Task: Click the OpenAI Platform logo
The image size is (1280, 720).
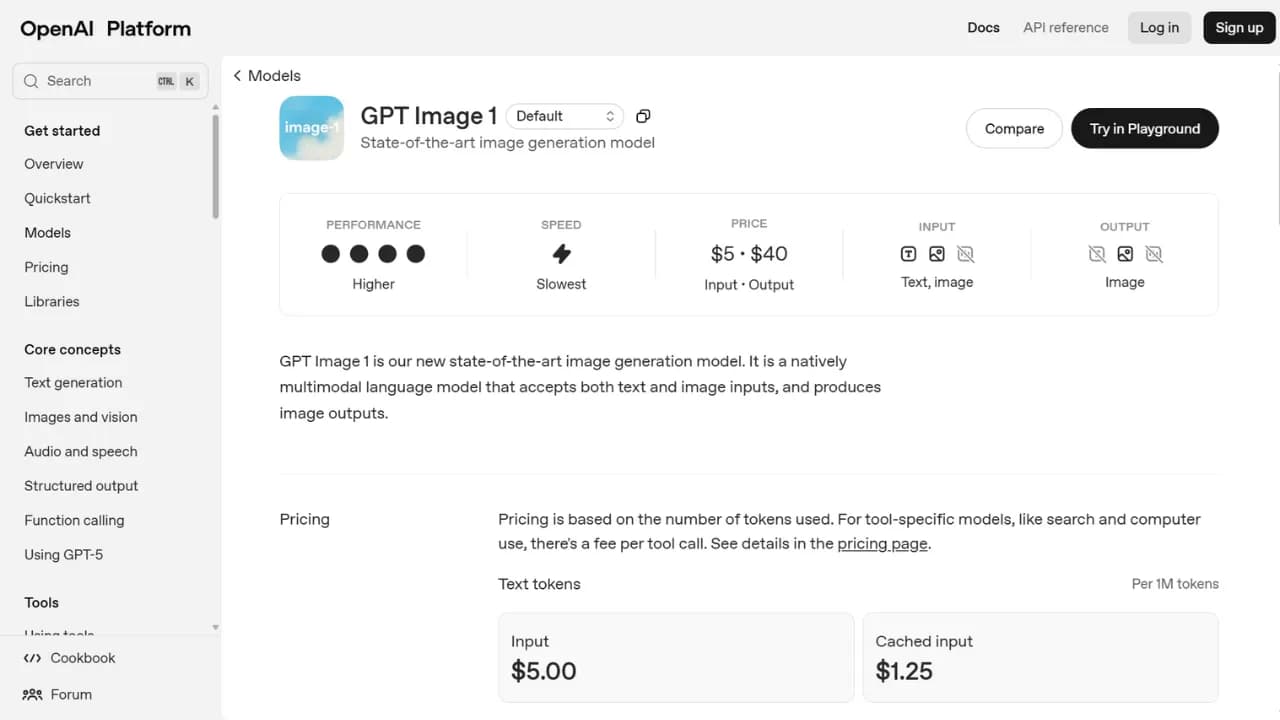Action: [x=105, y=28]
